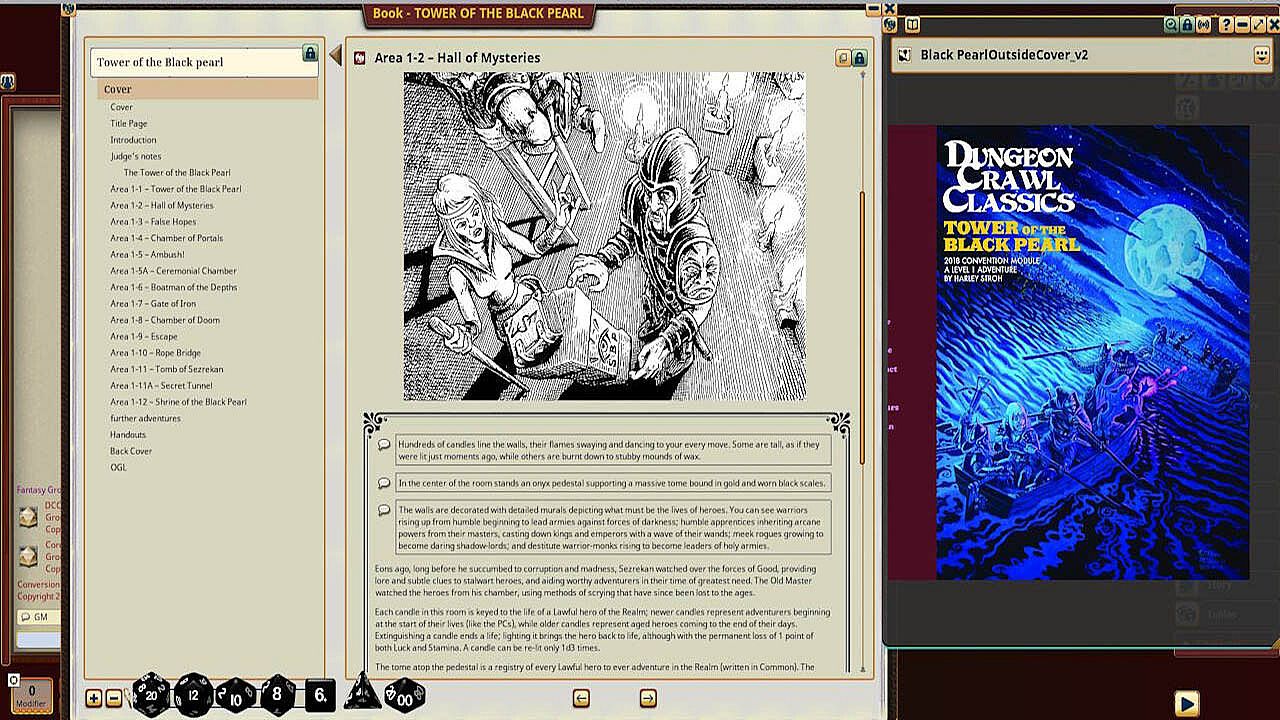Collapse the Cover section header
Viewport: 1280px width, 720px height.
208,89
